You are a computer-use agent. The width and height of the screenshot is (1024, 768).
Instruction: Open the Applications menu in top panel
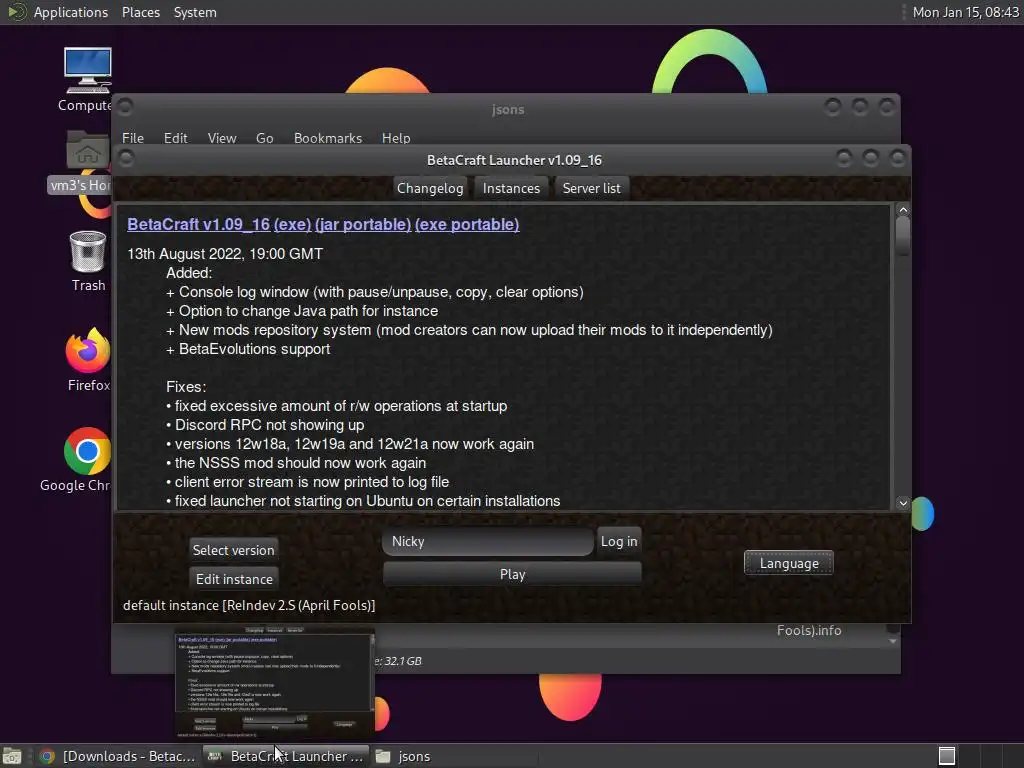[x=71, y=12]
